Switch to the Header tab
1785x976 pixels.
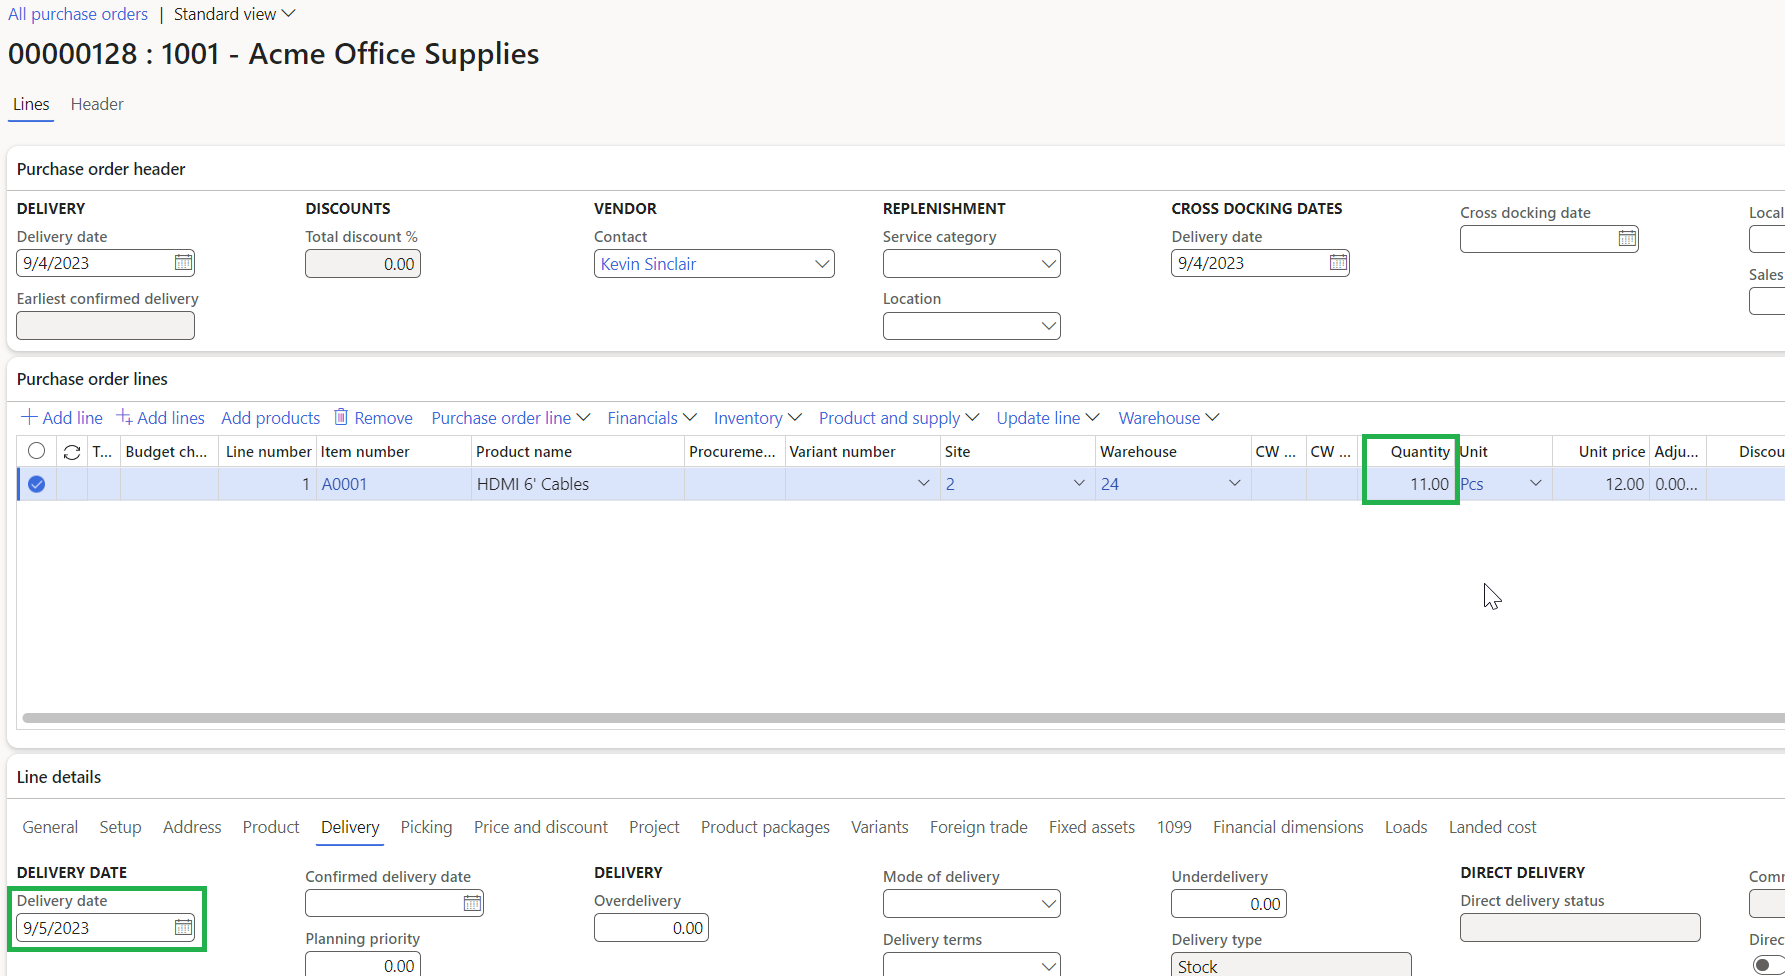point(96,104)
